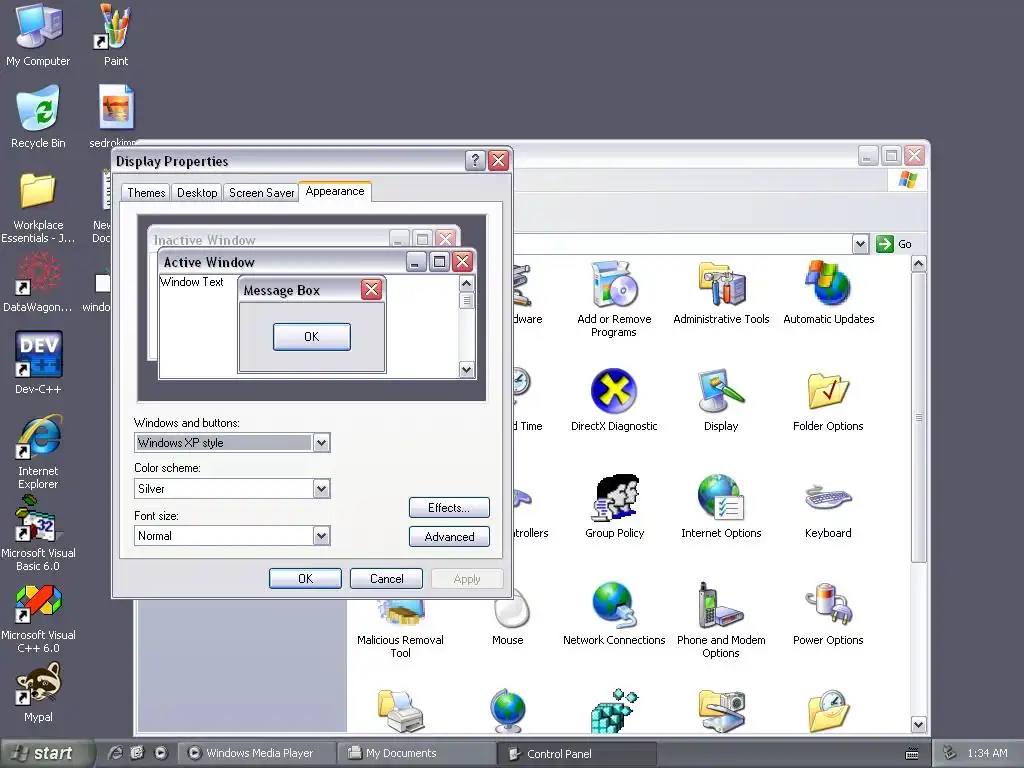The image size is (1024, 768).
Task: Select Workplace Essentials folder on desktop
Action: (38, 208)
